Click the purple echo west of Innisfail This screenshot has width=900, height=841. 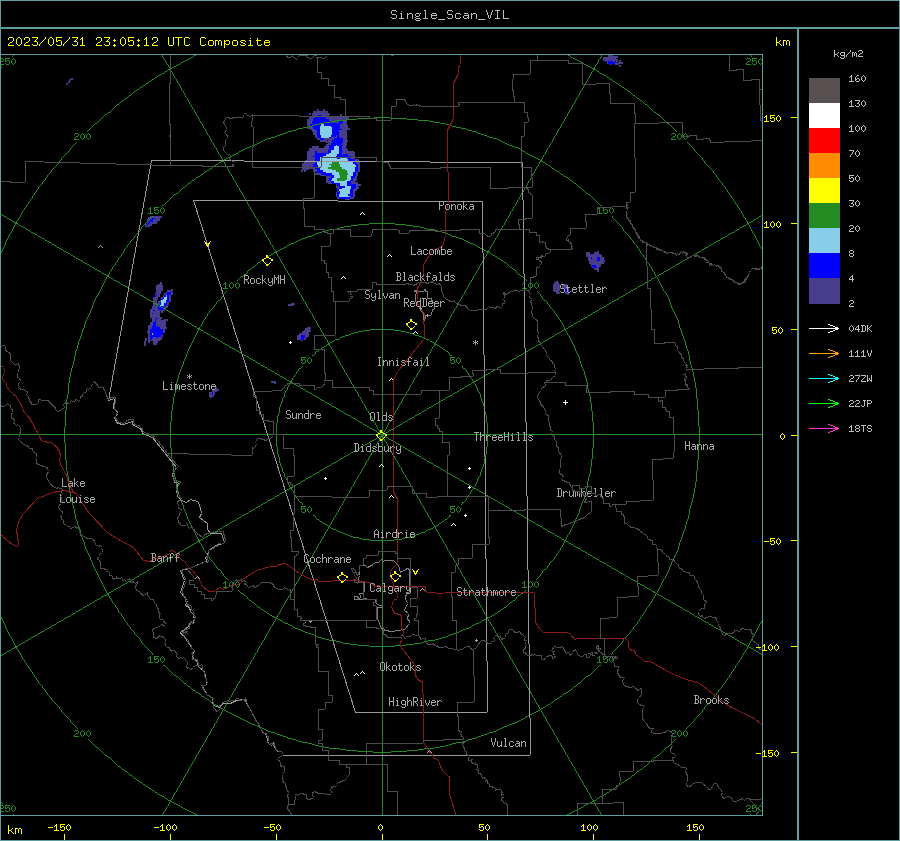coord(304,334)
